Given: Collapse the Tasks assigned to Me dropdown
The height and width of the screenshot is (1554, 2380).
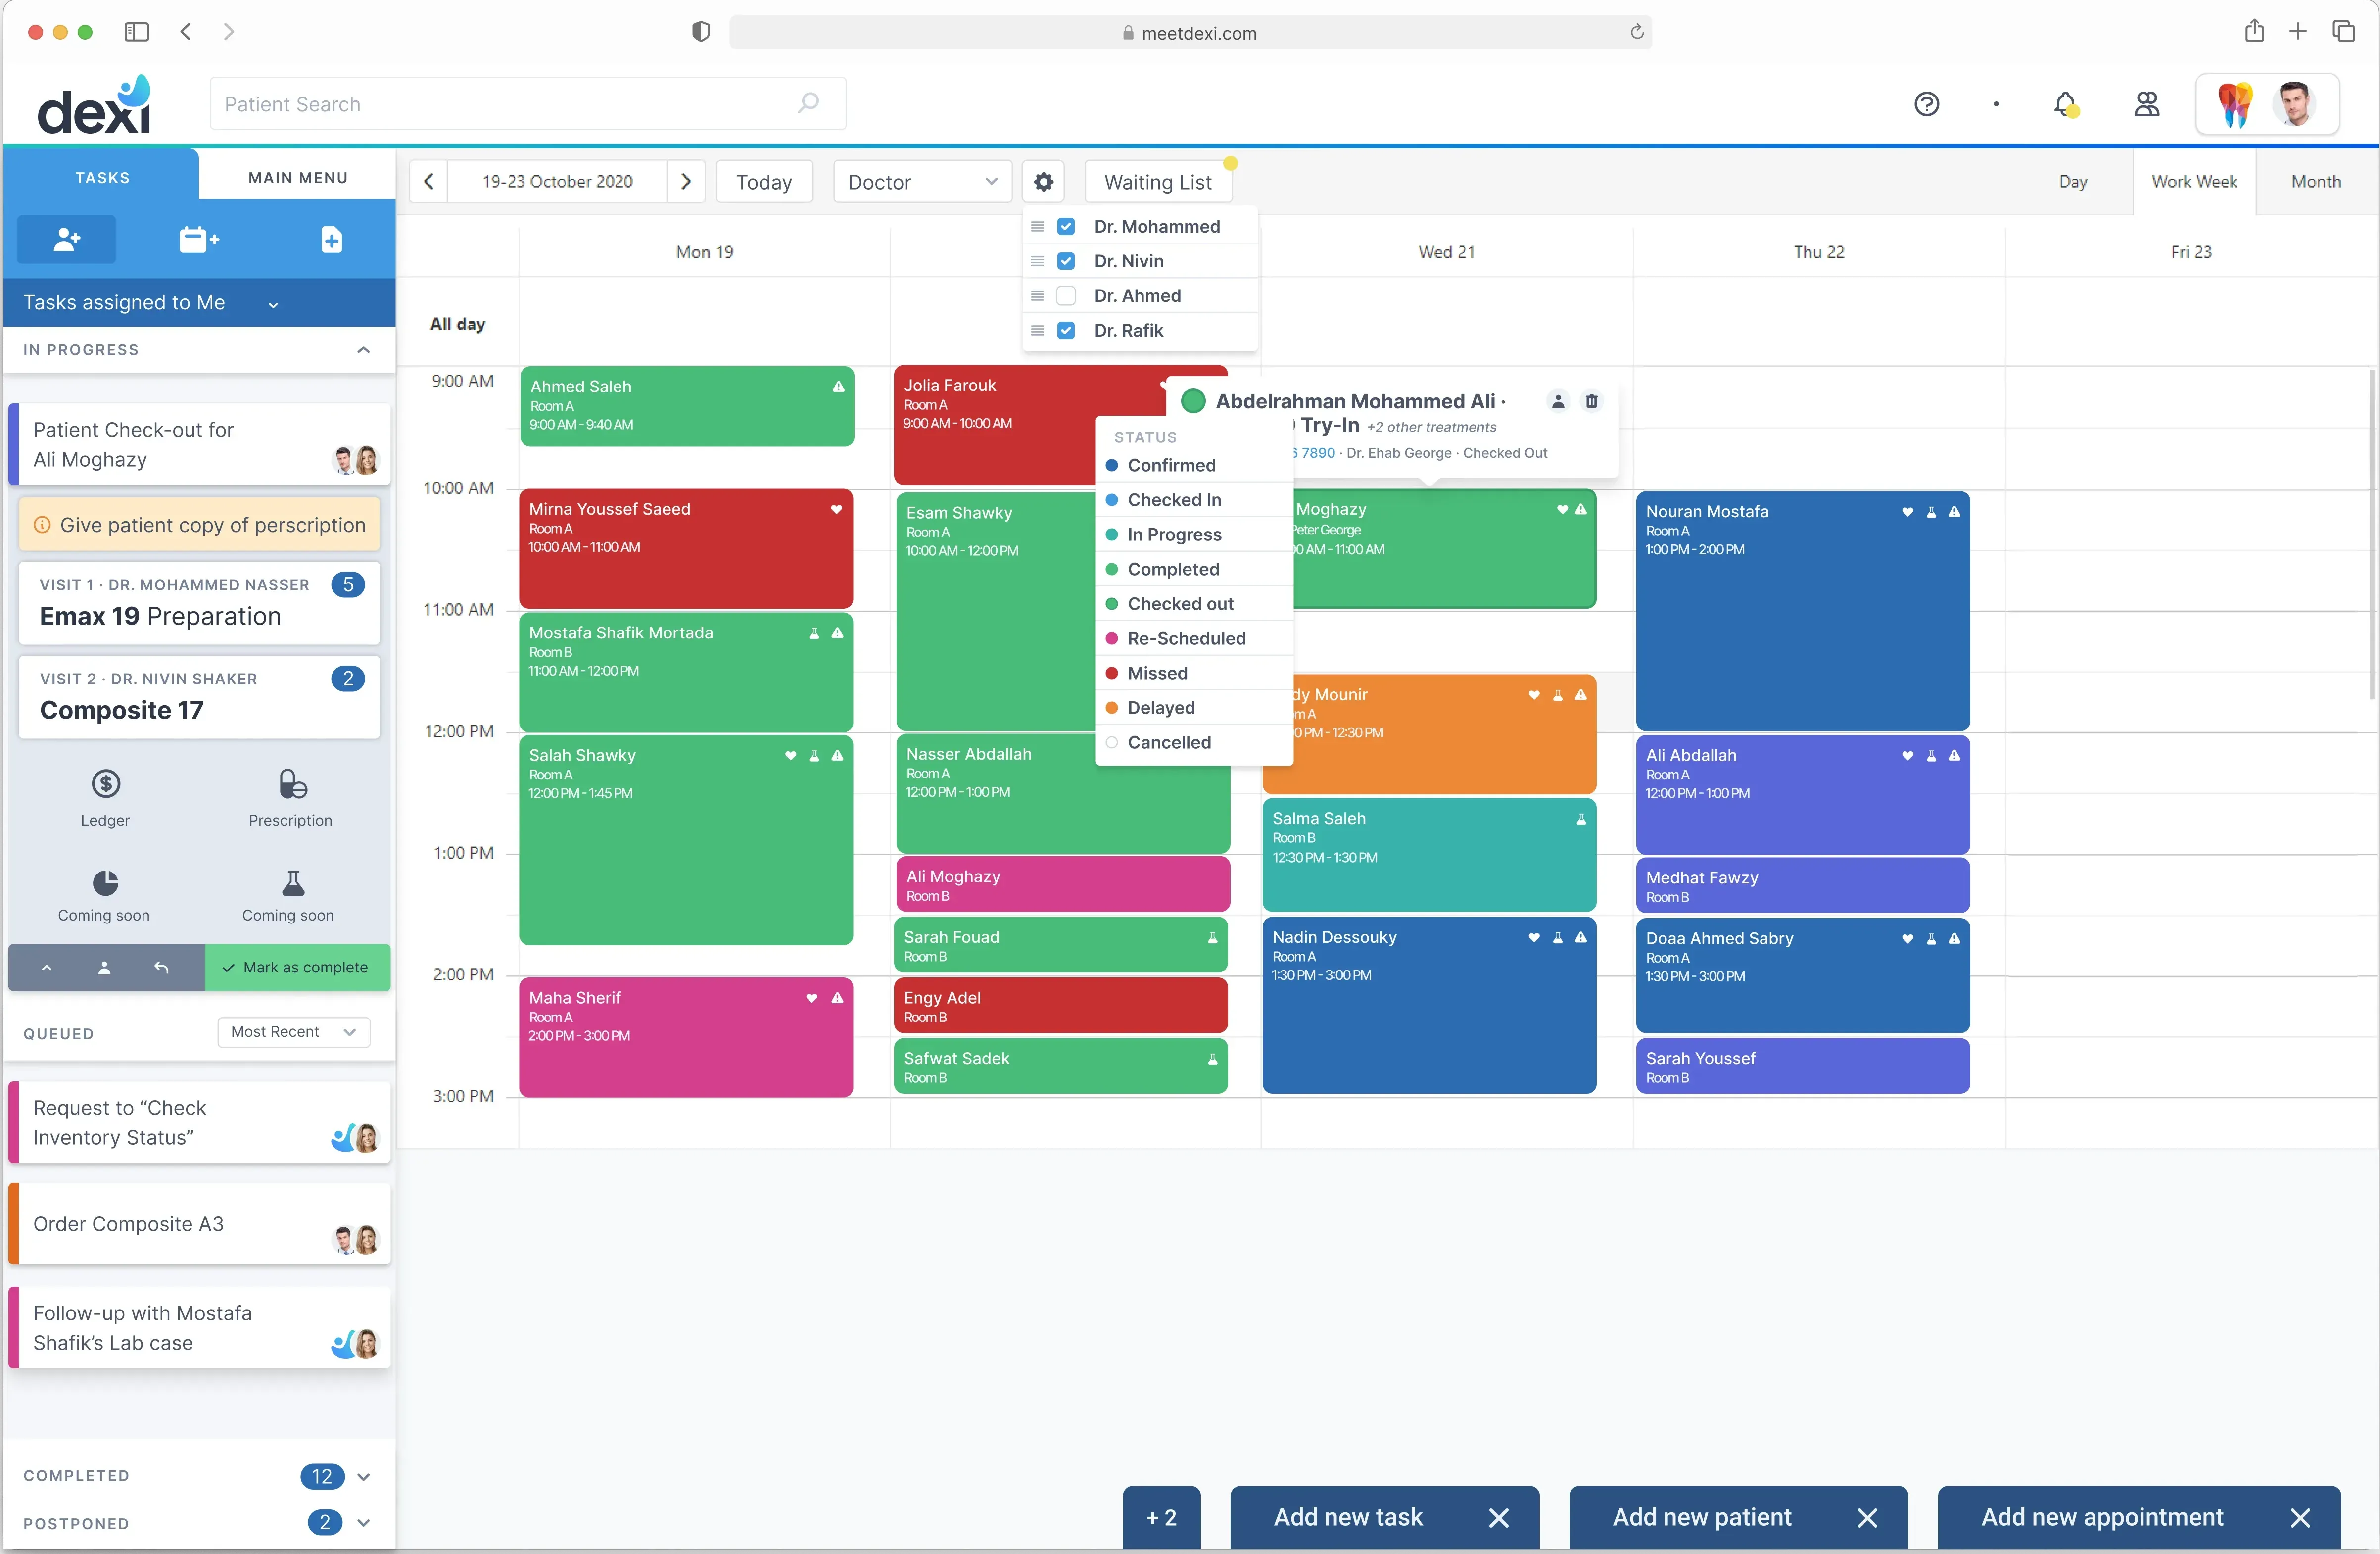Looking at the screenshot, I should click(272, 303).
